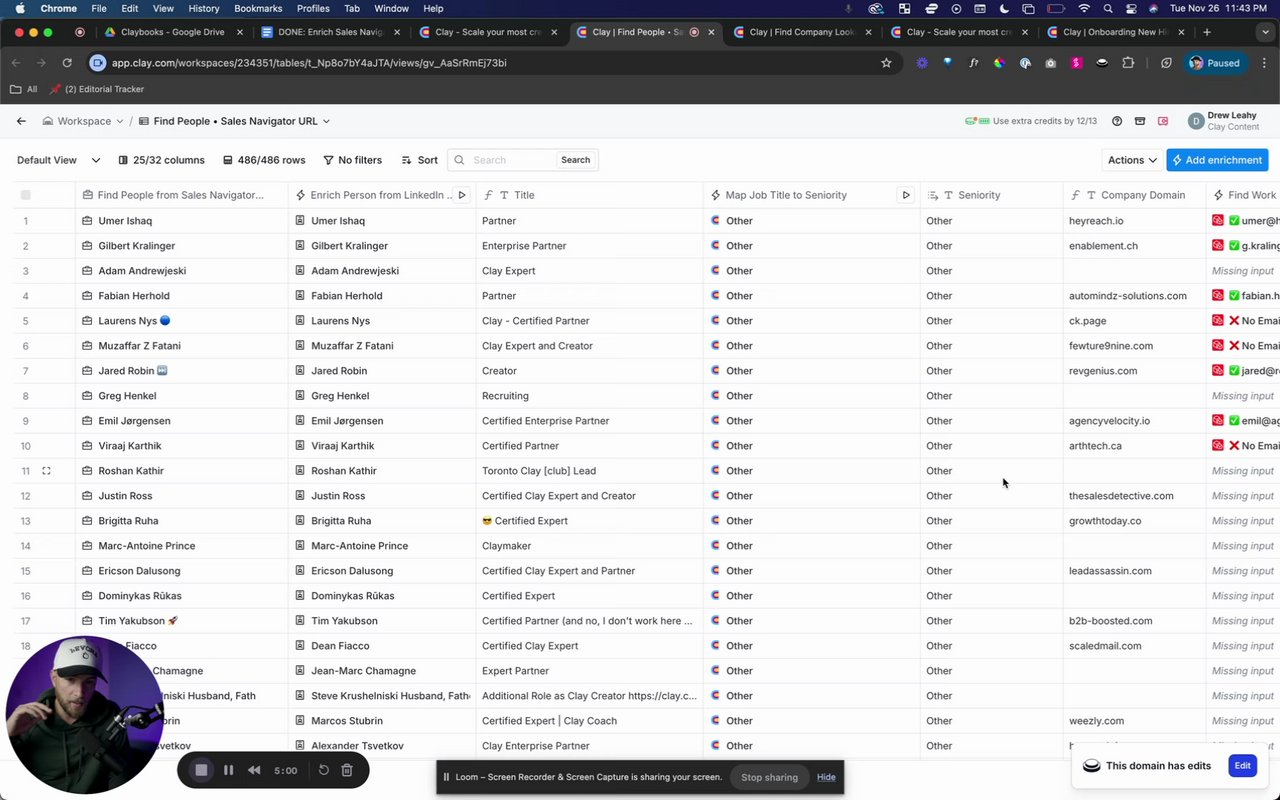Click Stop sharing in the Loom bar

769,777
